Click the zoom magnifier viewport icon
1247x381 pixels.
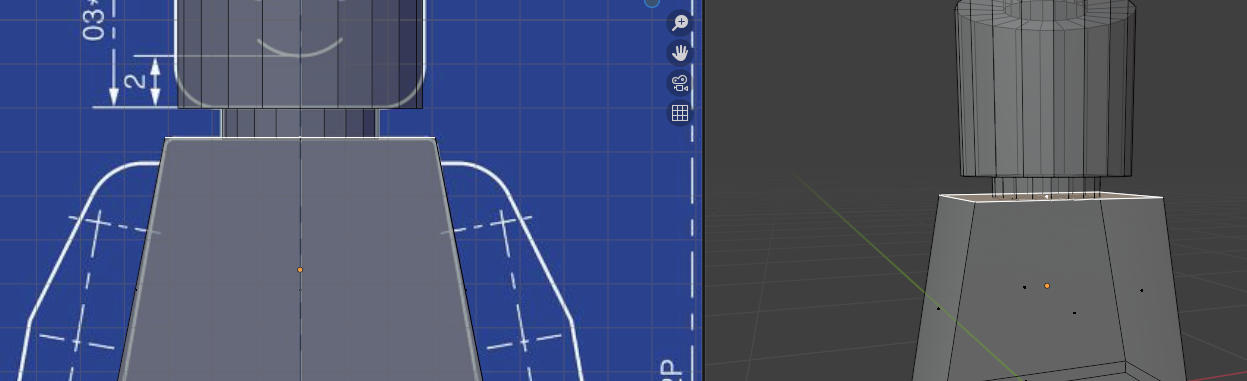[x=680, y=23]
